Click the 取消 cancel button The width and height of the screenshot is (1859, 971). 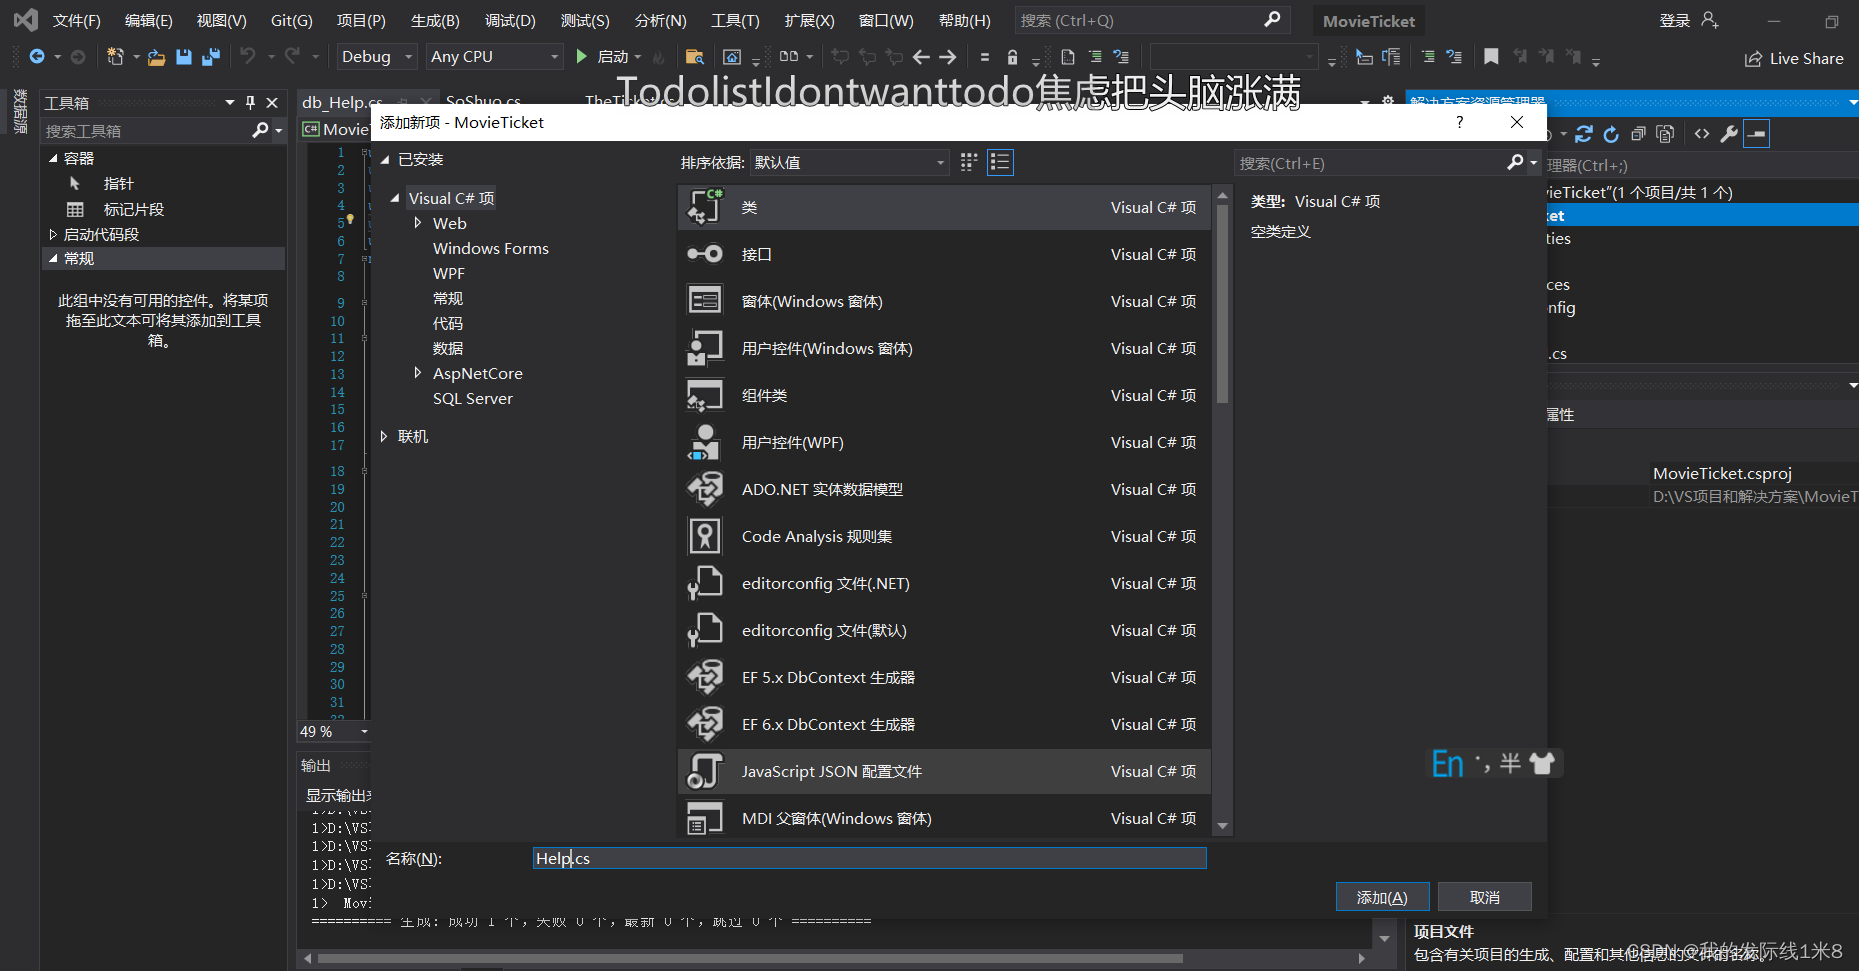point(1484,897)
